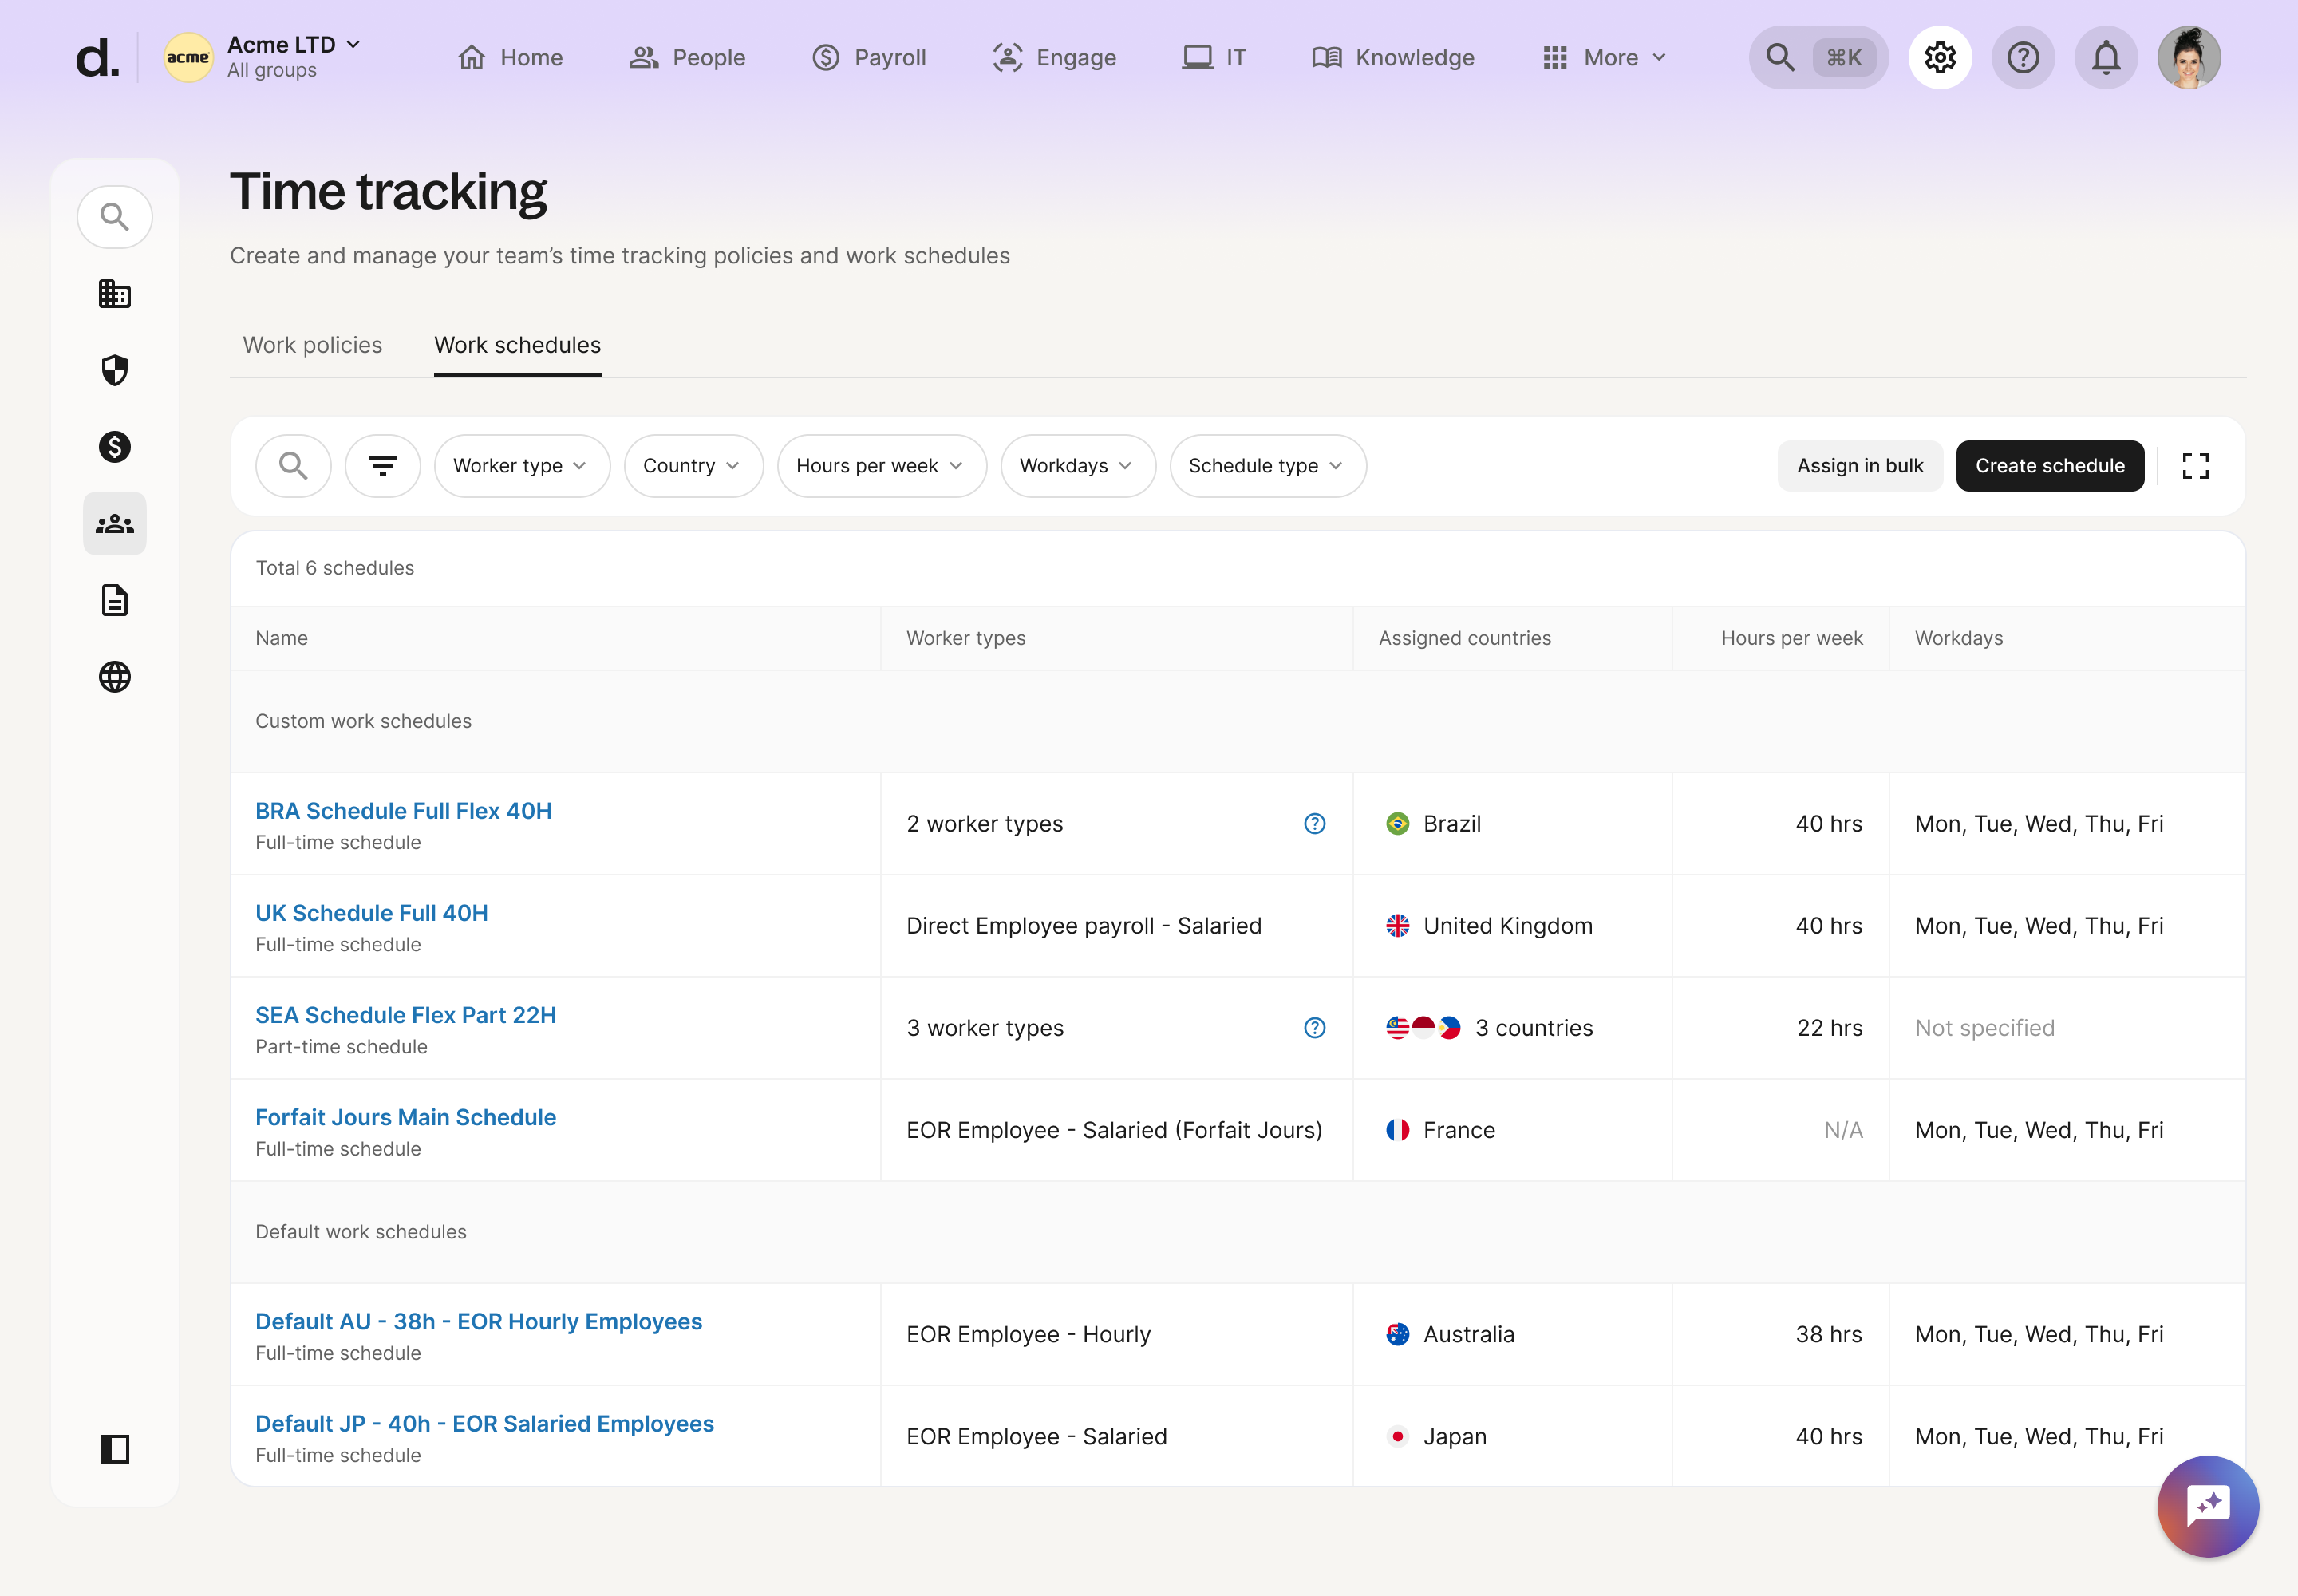Click the notifications bell icon
Image resolution: width=2298 pixels, height=1596 pixels.
[x=2106, y=58]
